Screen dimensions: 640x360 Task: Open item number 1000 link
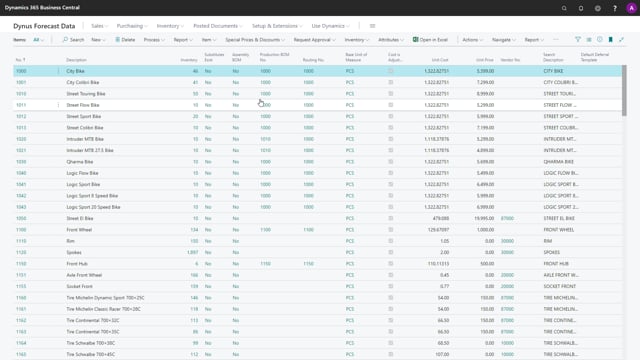point(21,71)
